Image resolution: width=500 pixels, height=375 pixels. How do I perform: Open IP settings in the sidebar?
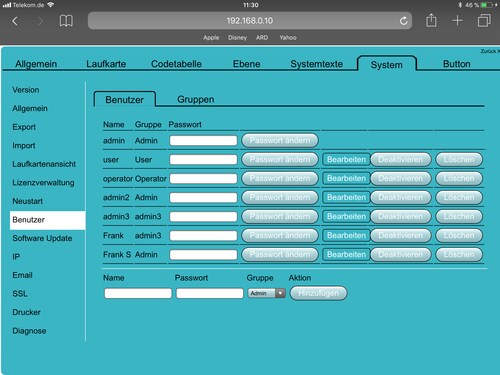pyautogui.click(x=16, y=257)
